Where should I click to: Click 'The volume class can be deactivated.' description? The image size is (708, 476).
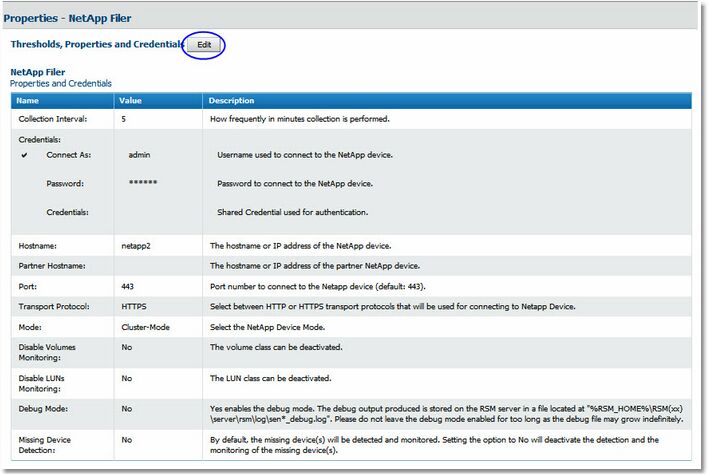pos(276,347)
